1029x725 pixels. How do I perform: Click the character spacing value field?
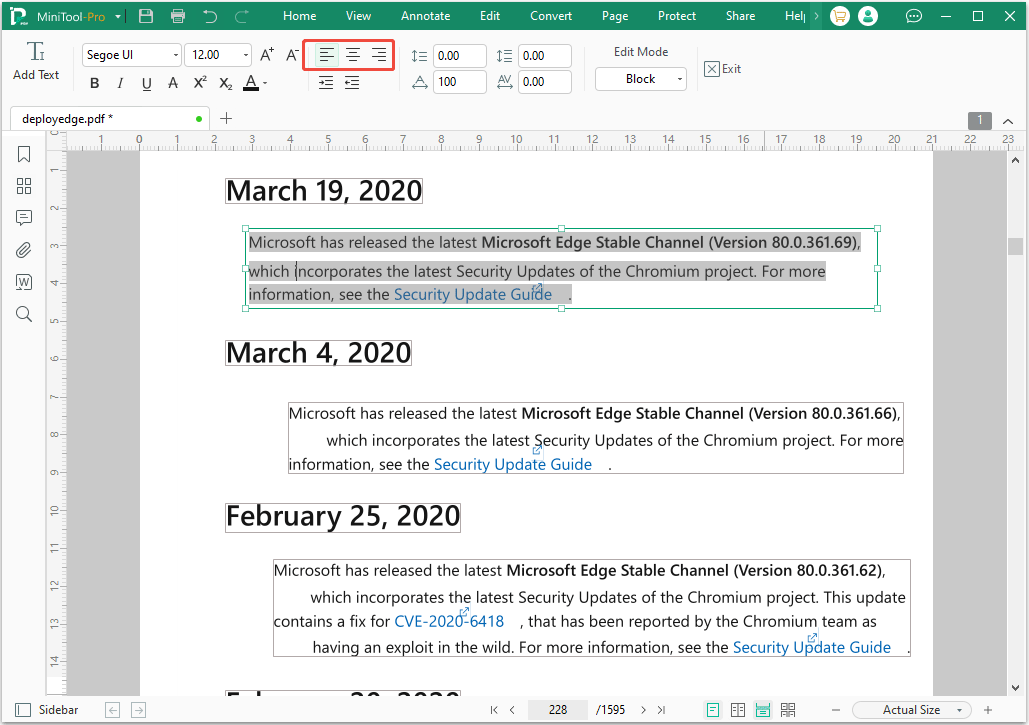click(545, 82)
